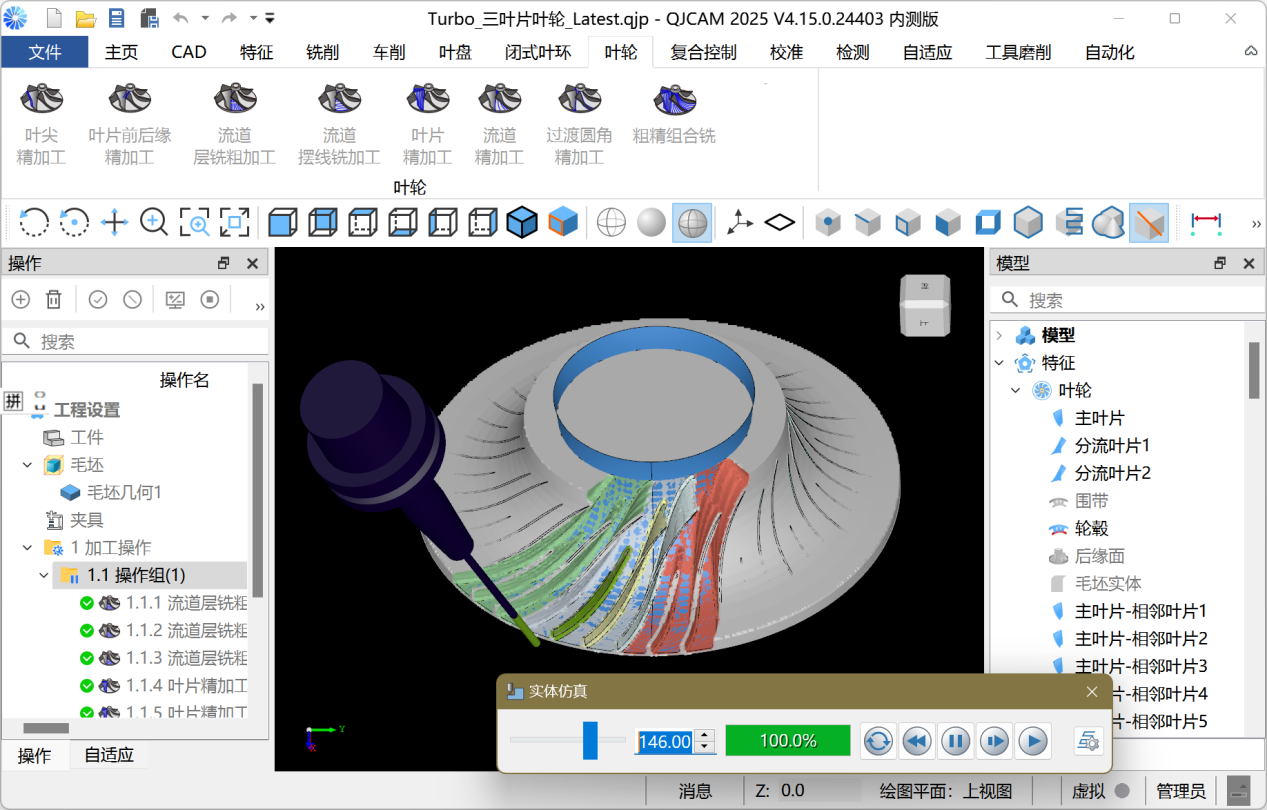Click the 叶尖精加工 ribbon icon
Image resolution: width=1267 pixels, height=810 pixels.
(x=41, y=99)
